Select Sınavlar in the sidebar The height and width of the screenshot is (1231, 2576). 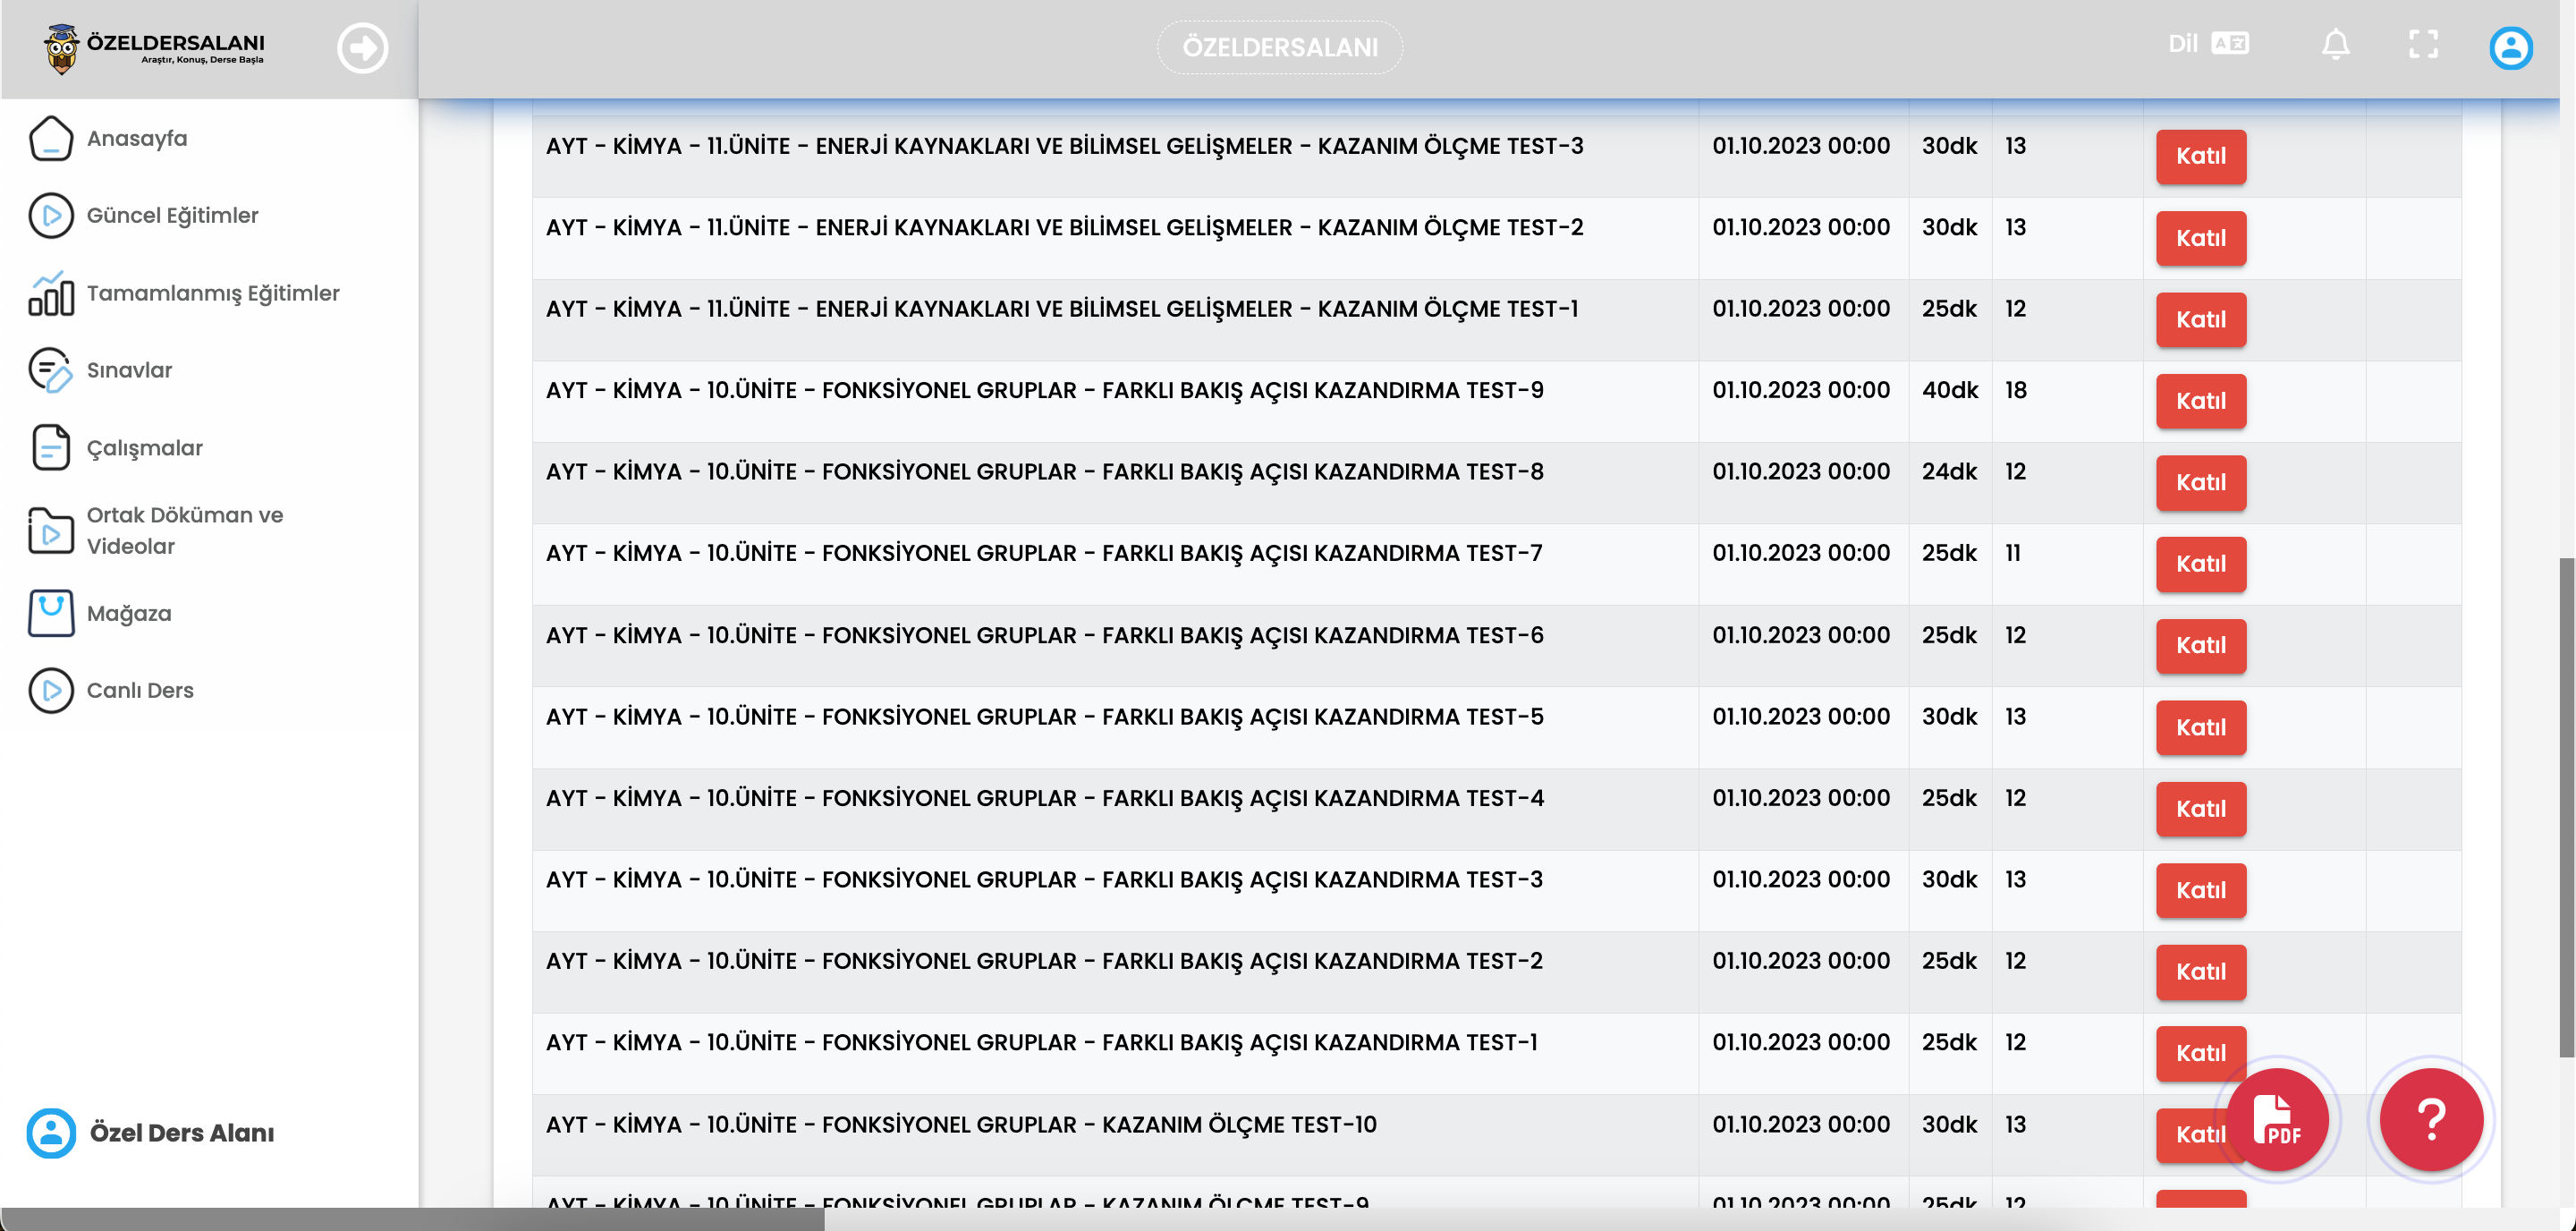pyautogui.click(x=129, y=371)
